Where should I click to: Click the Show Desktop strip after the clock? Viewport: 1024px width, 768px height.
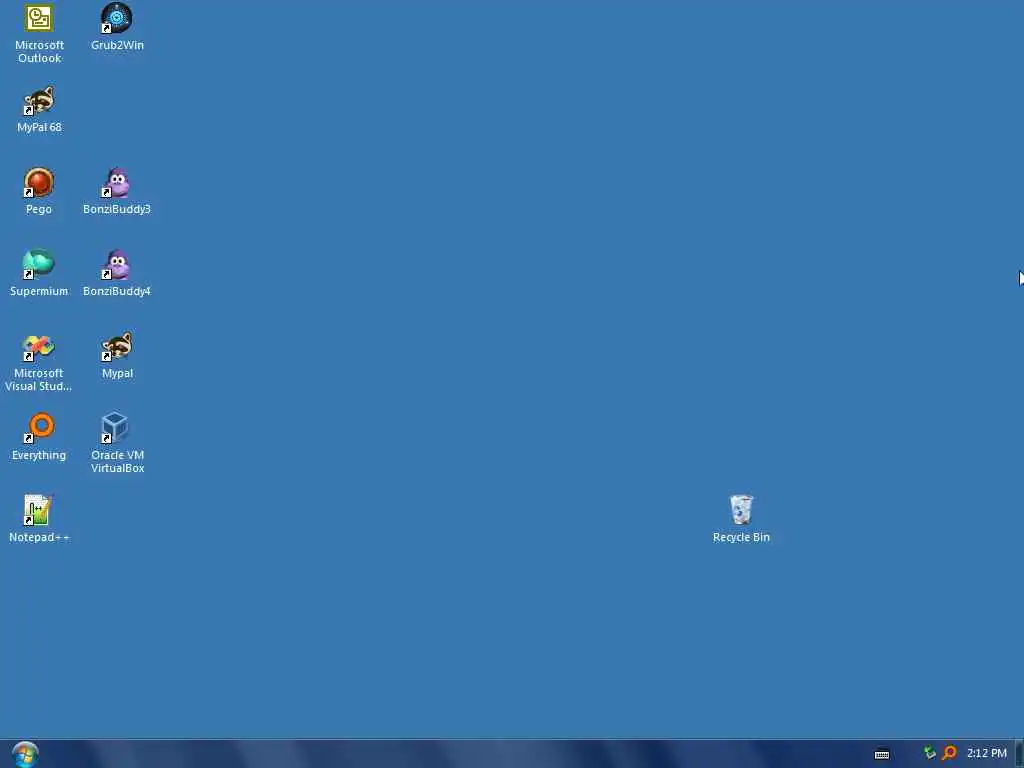pyautogui.click(x=1019, y=754)
